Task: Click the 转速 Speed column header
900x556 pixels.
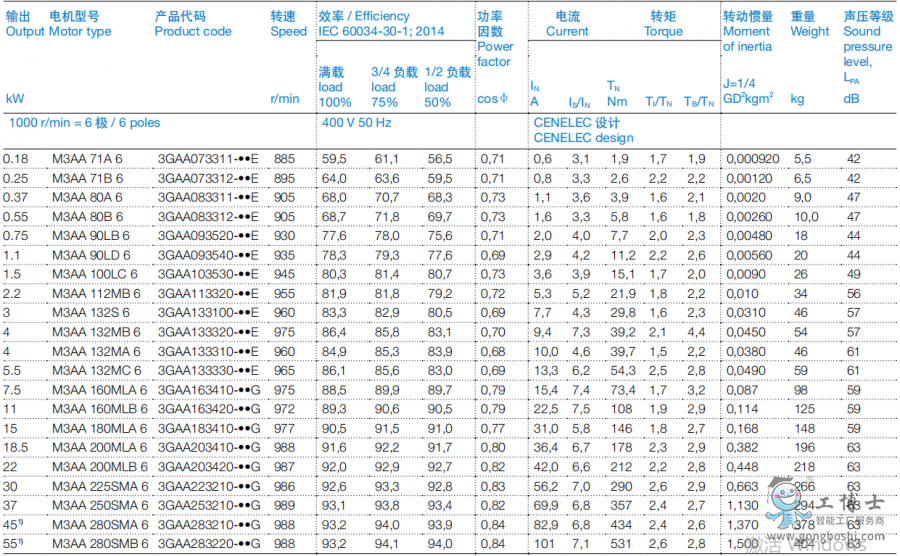Action: pos(288,24)
